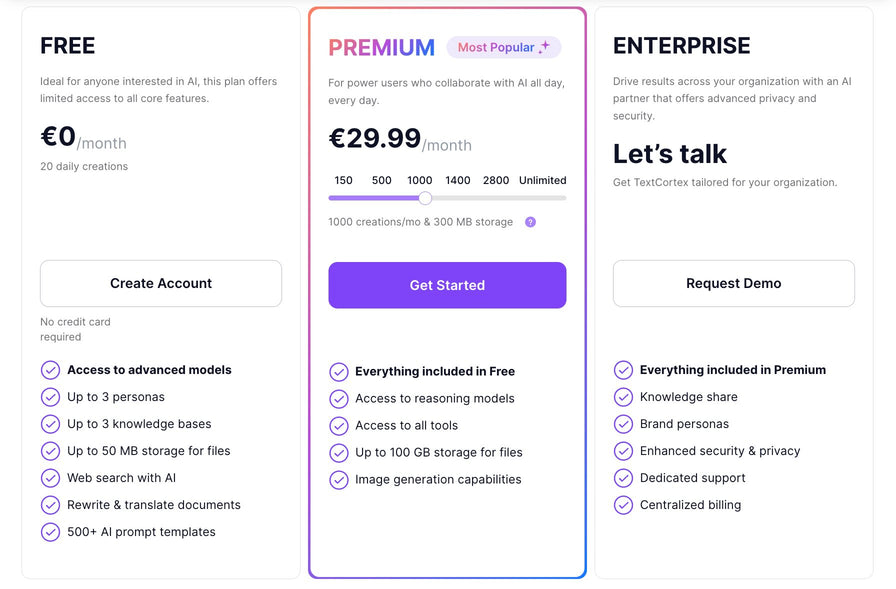Click the storage info question mark icon
Screen dimensions: 896x589
click(530, 222)
